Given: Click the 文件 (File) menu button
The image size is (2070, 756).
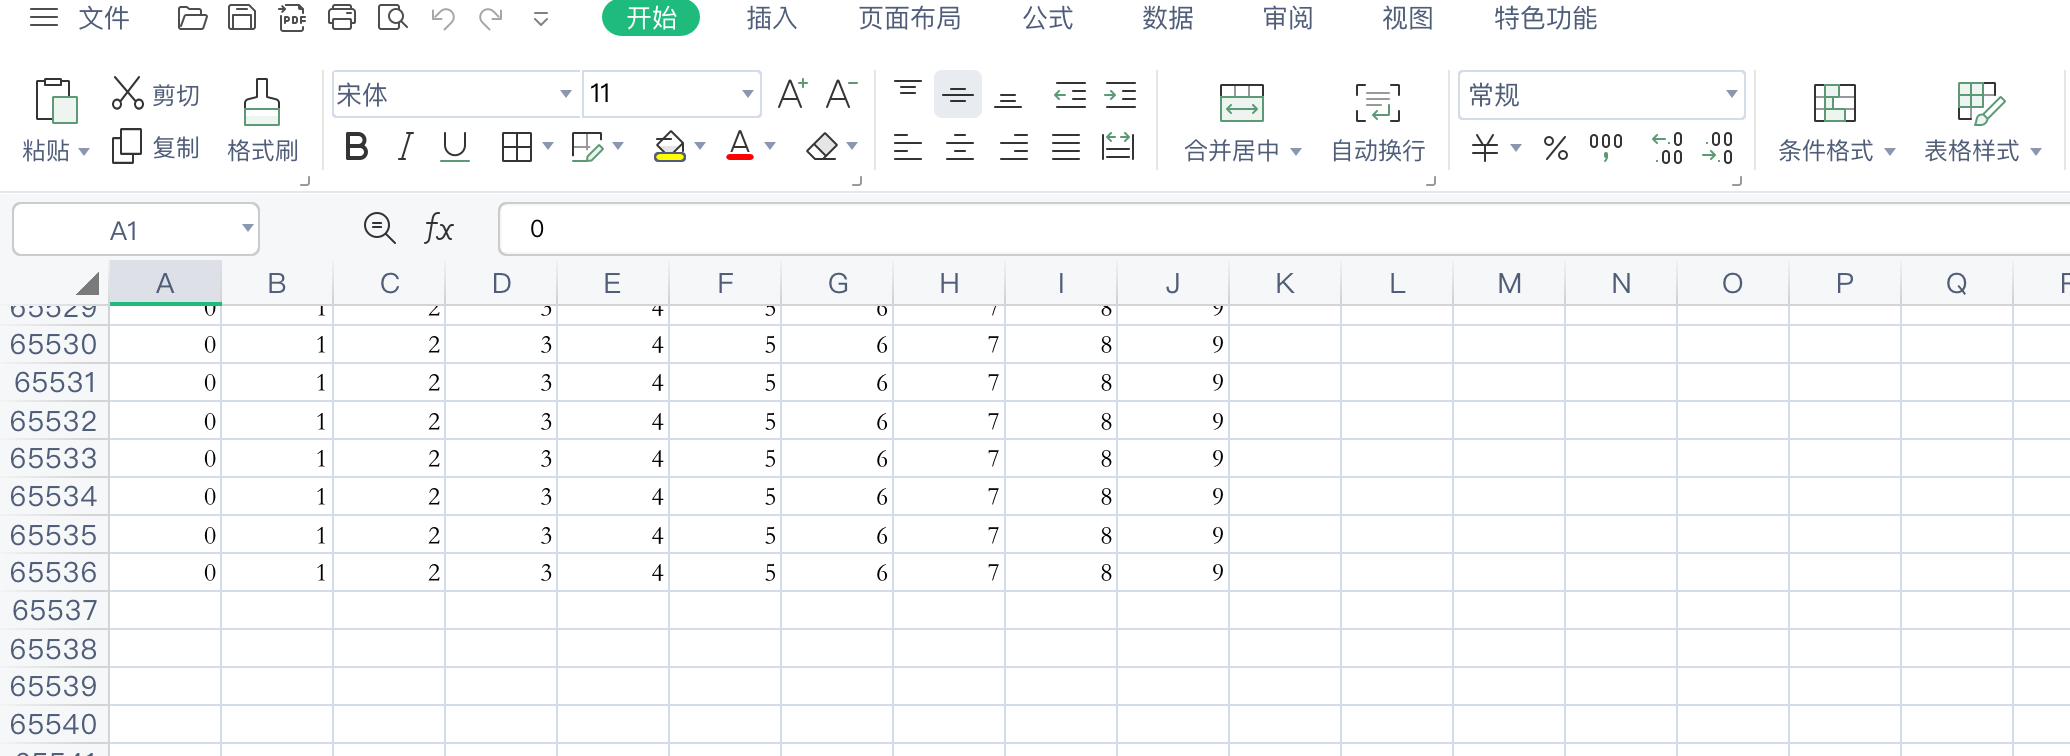Looking at the screenshot, I should (103, 18).
